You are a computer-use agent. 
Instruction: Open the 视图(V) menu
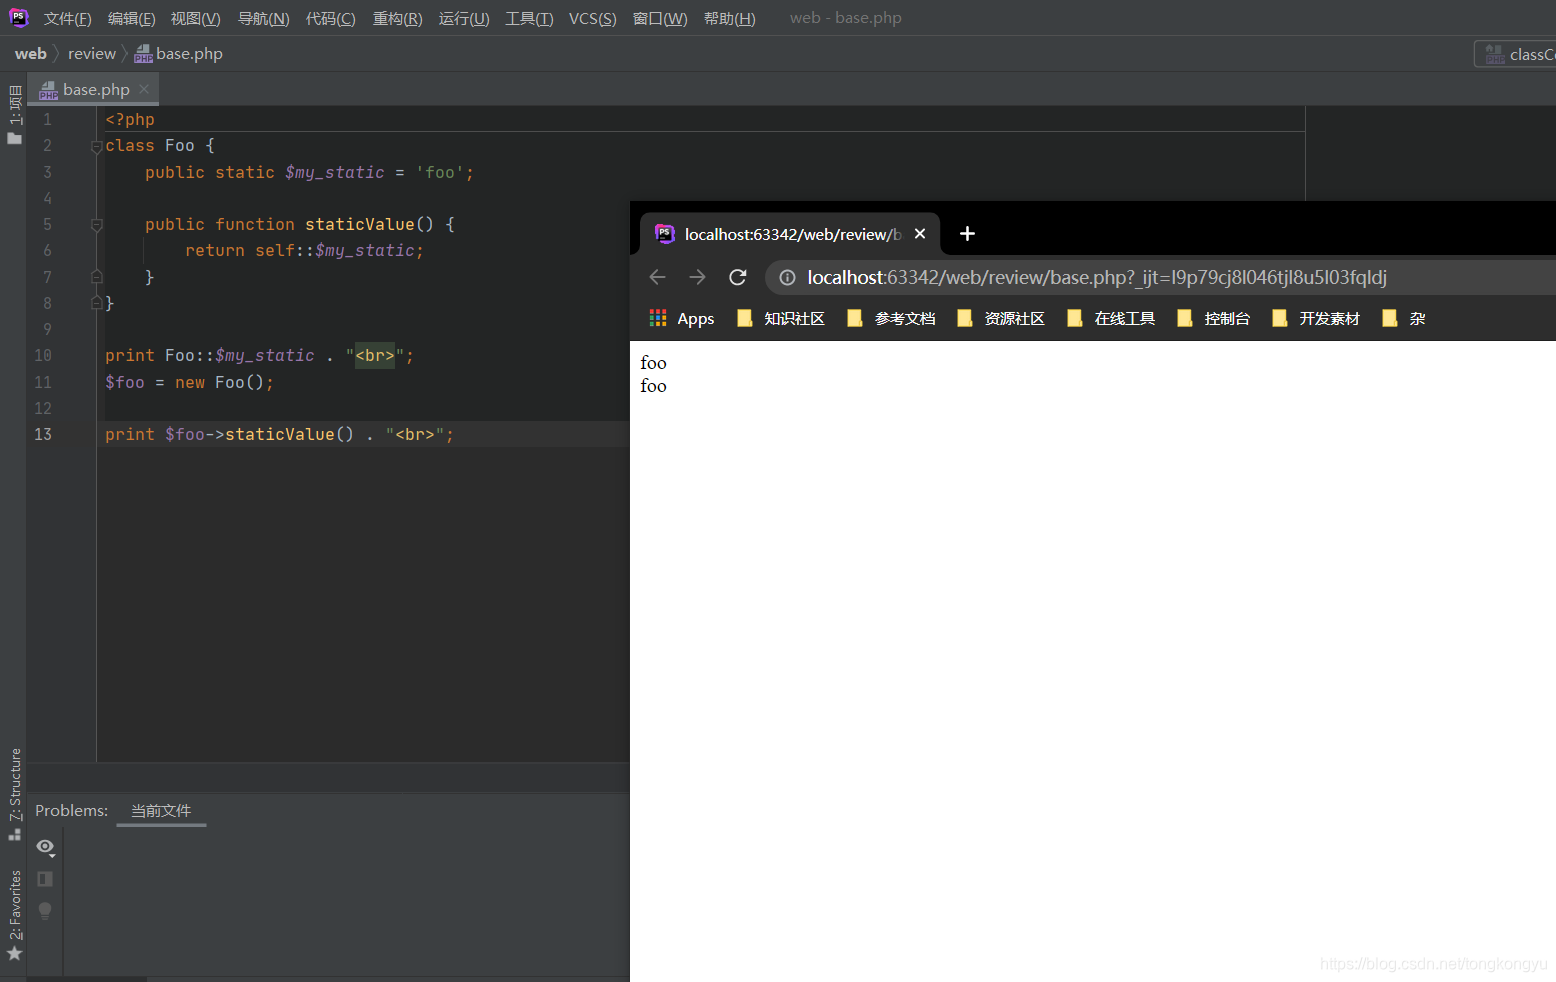pyautogui.click(x=195, y=18)
